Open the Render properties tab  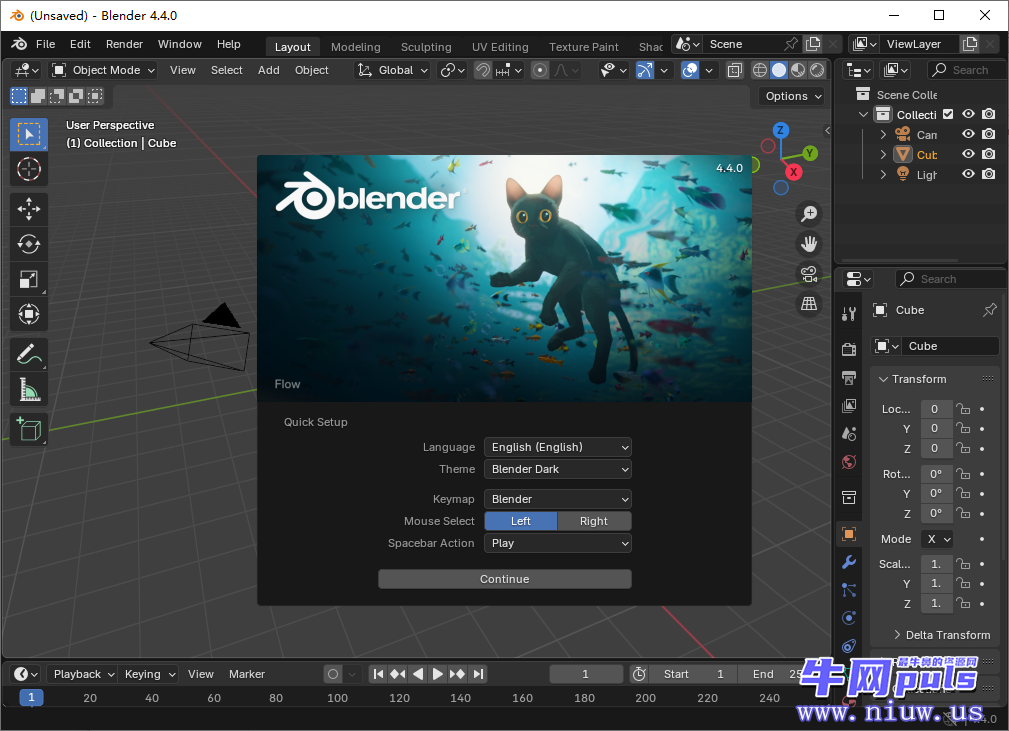coord(849,349)
